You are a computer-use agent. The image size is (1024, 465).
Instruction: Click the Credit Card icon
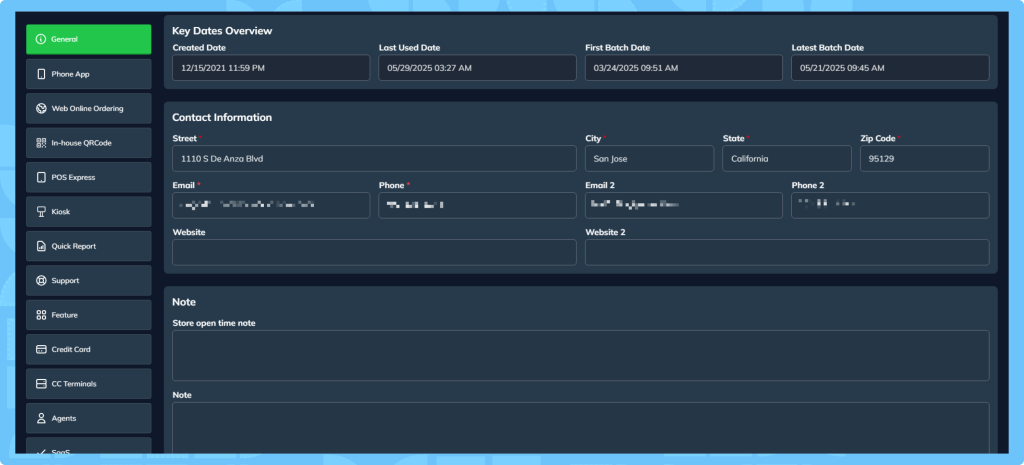(x=41, y=349)
